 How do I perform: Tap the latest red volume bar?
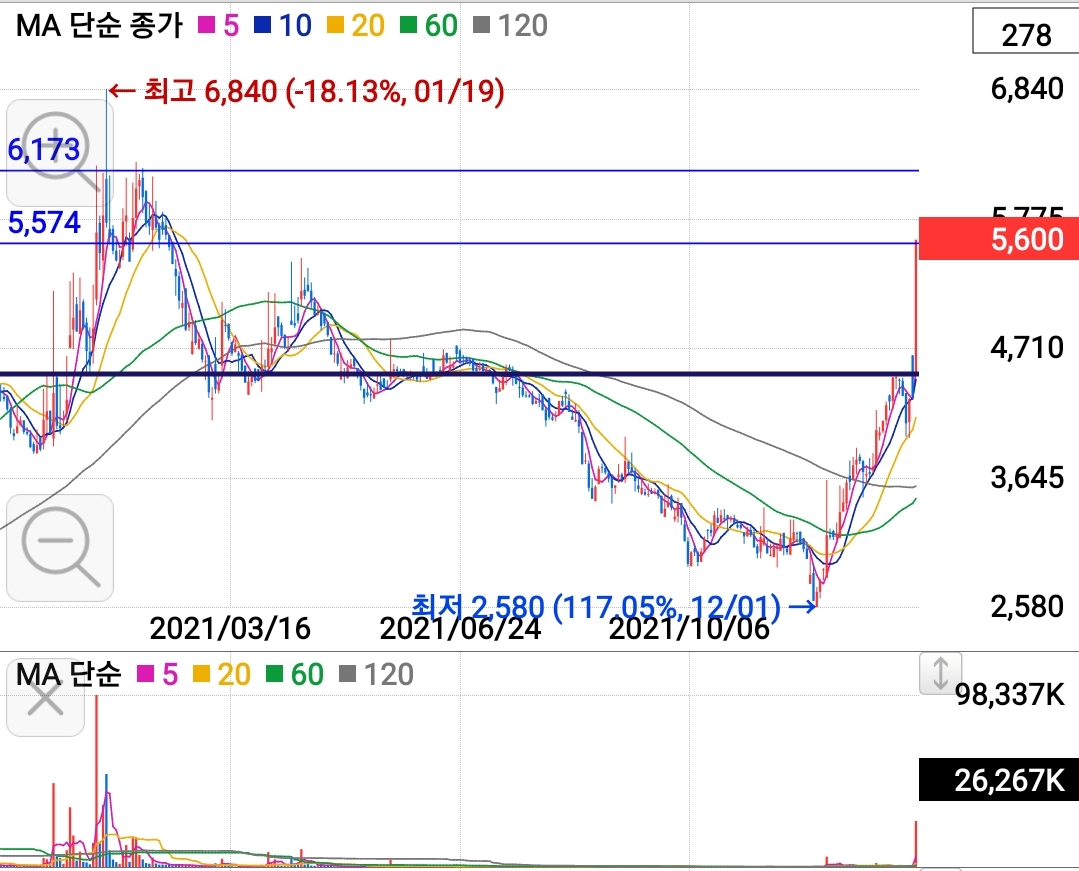916,843
